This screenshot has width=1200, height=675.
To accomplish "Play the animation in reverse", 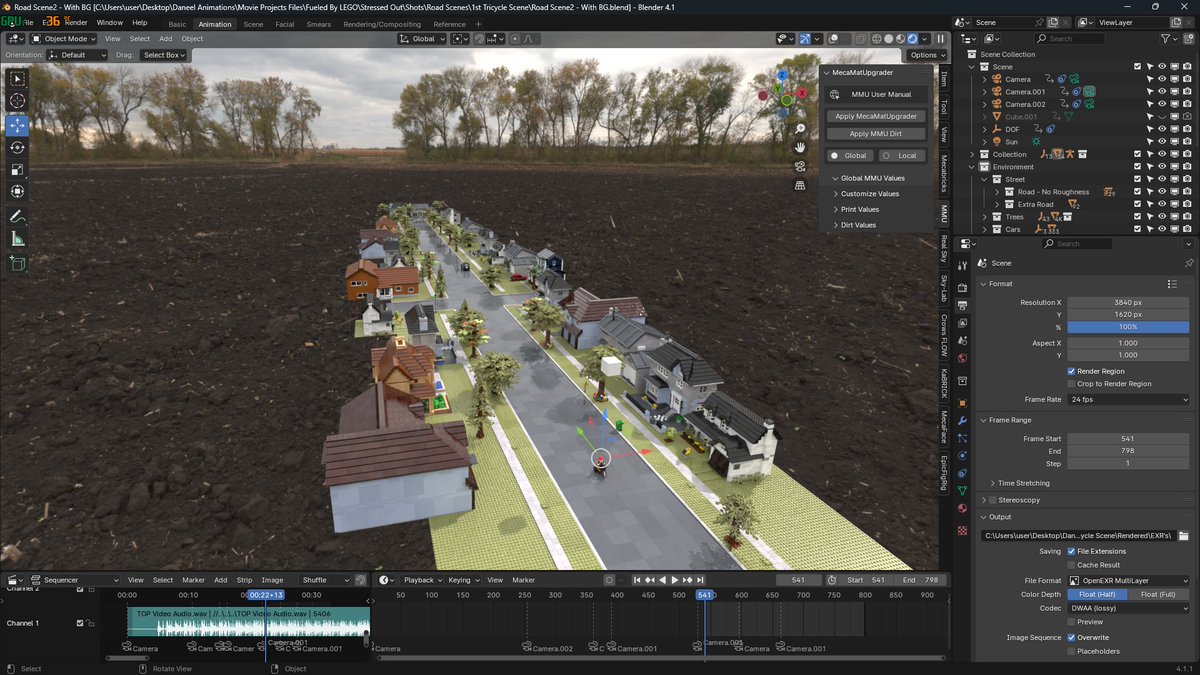I will [662, 580].
